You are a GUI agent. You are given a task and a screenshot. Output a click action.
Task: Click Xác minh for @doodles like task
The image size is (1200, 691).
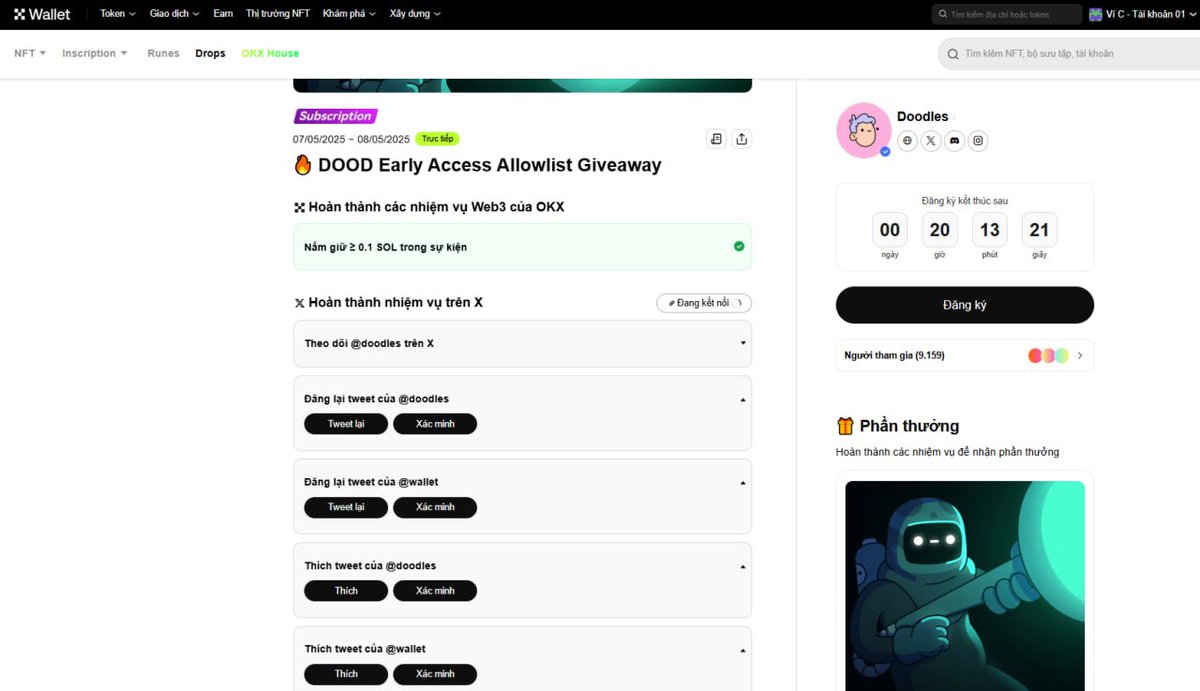click(435, 591)
